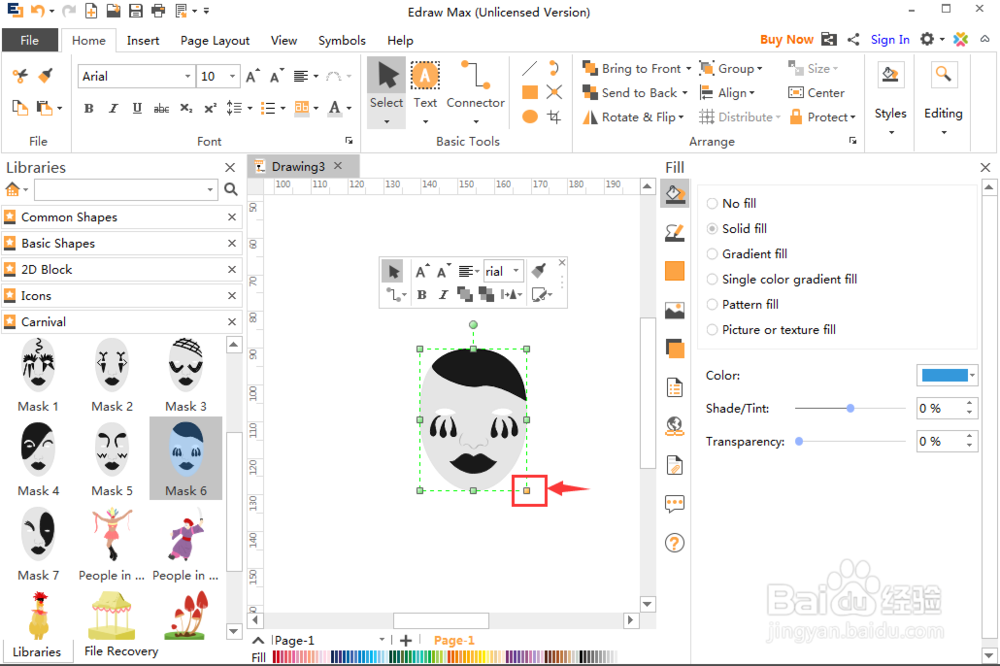Image resolution: width=1000 pixels, height=666 pixels.
Task: Select the crop tool icon
Action: (x=554, y=117)
